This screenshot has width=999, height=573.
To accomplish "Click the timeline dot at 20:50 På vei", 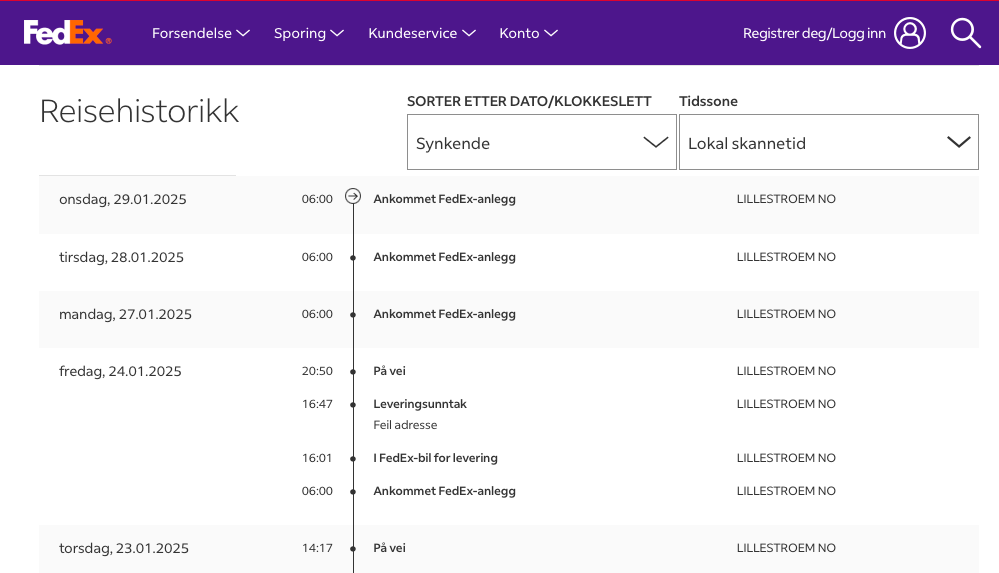I will [x=353, y=372].
